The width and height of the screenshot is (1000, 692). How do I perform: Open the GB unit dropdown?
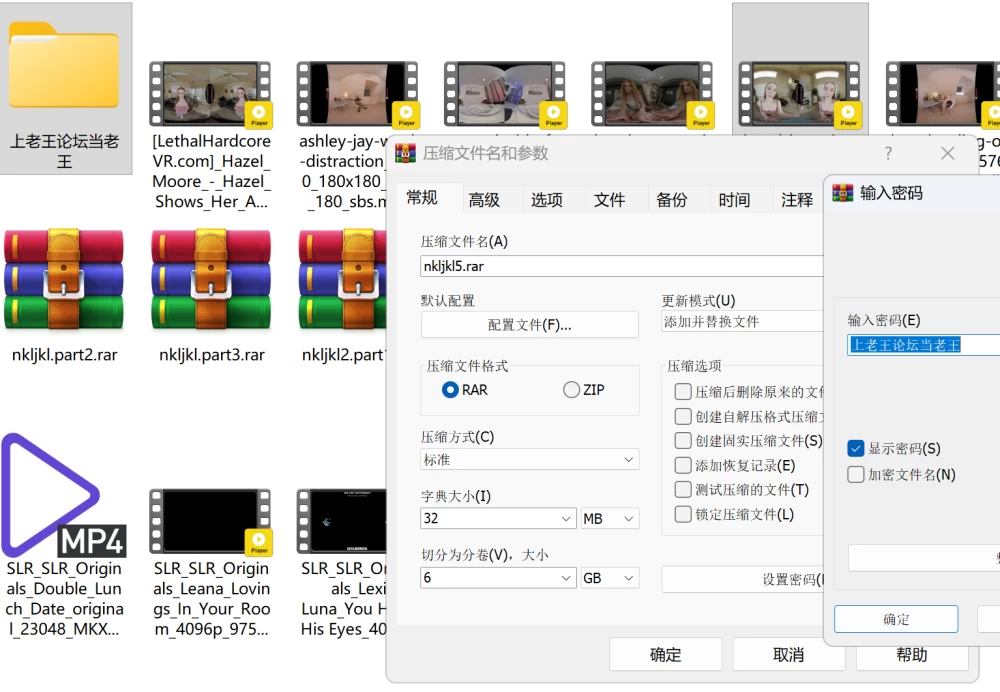click(x=609, y=578)
